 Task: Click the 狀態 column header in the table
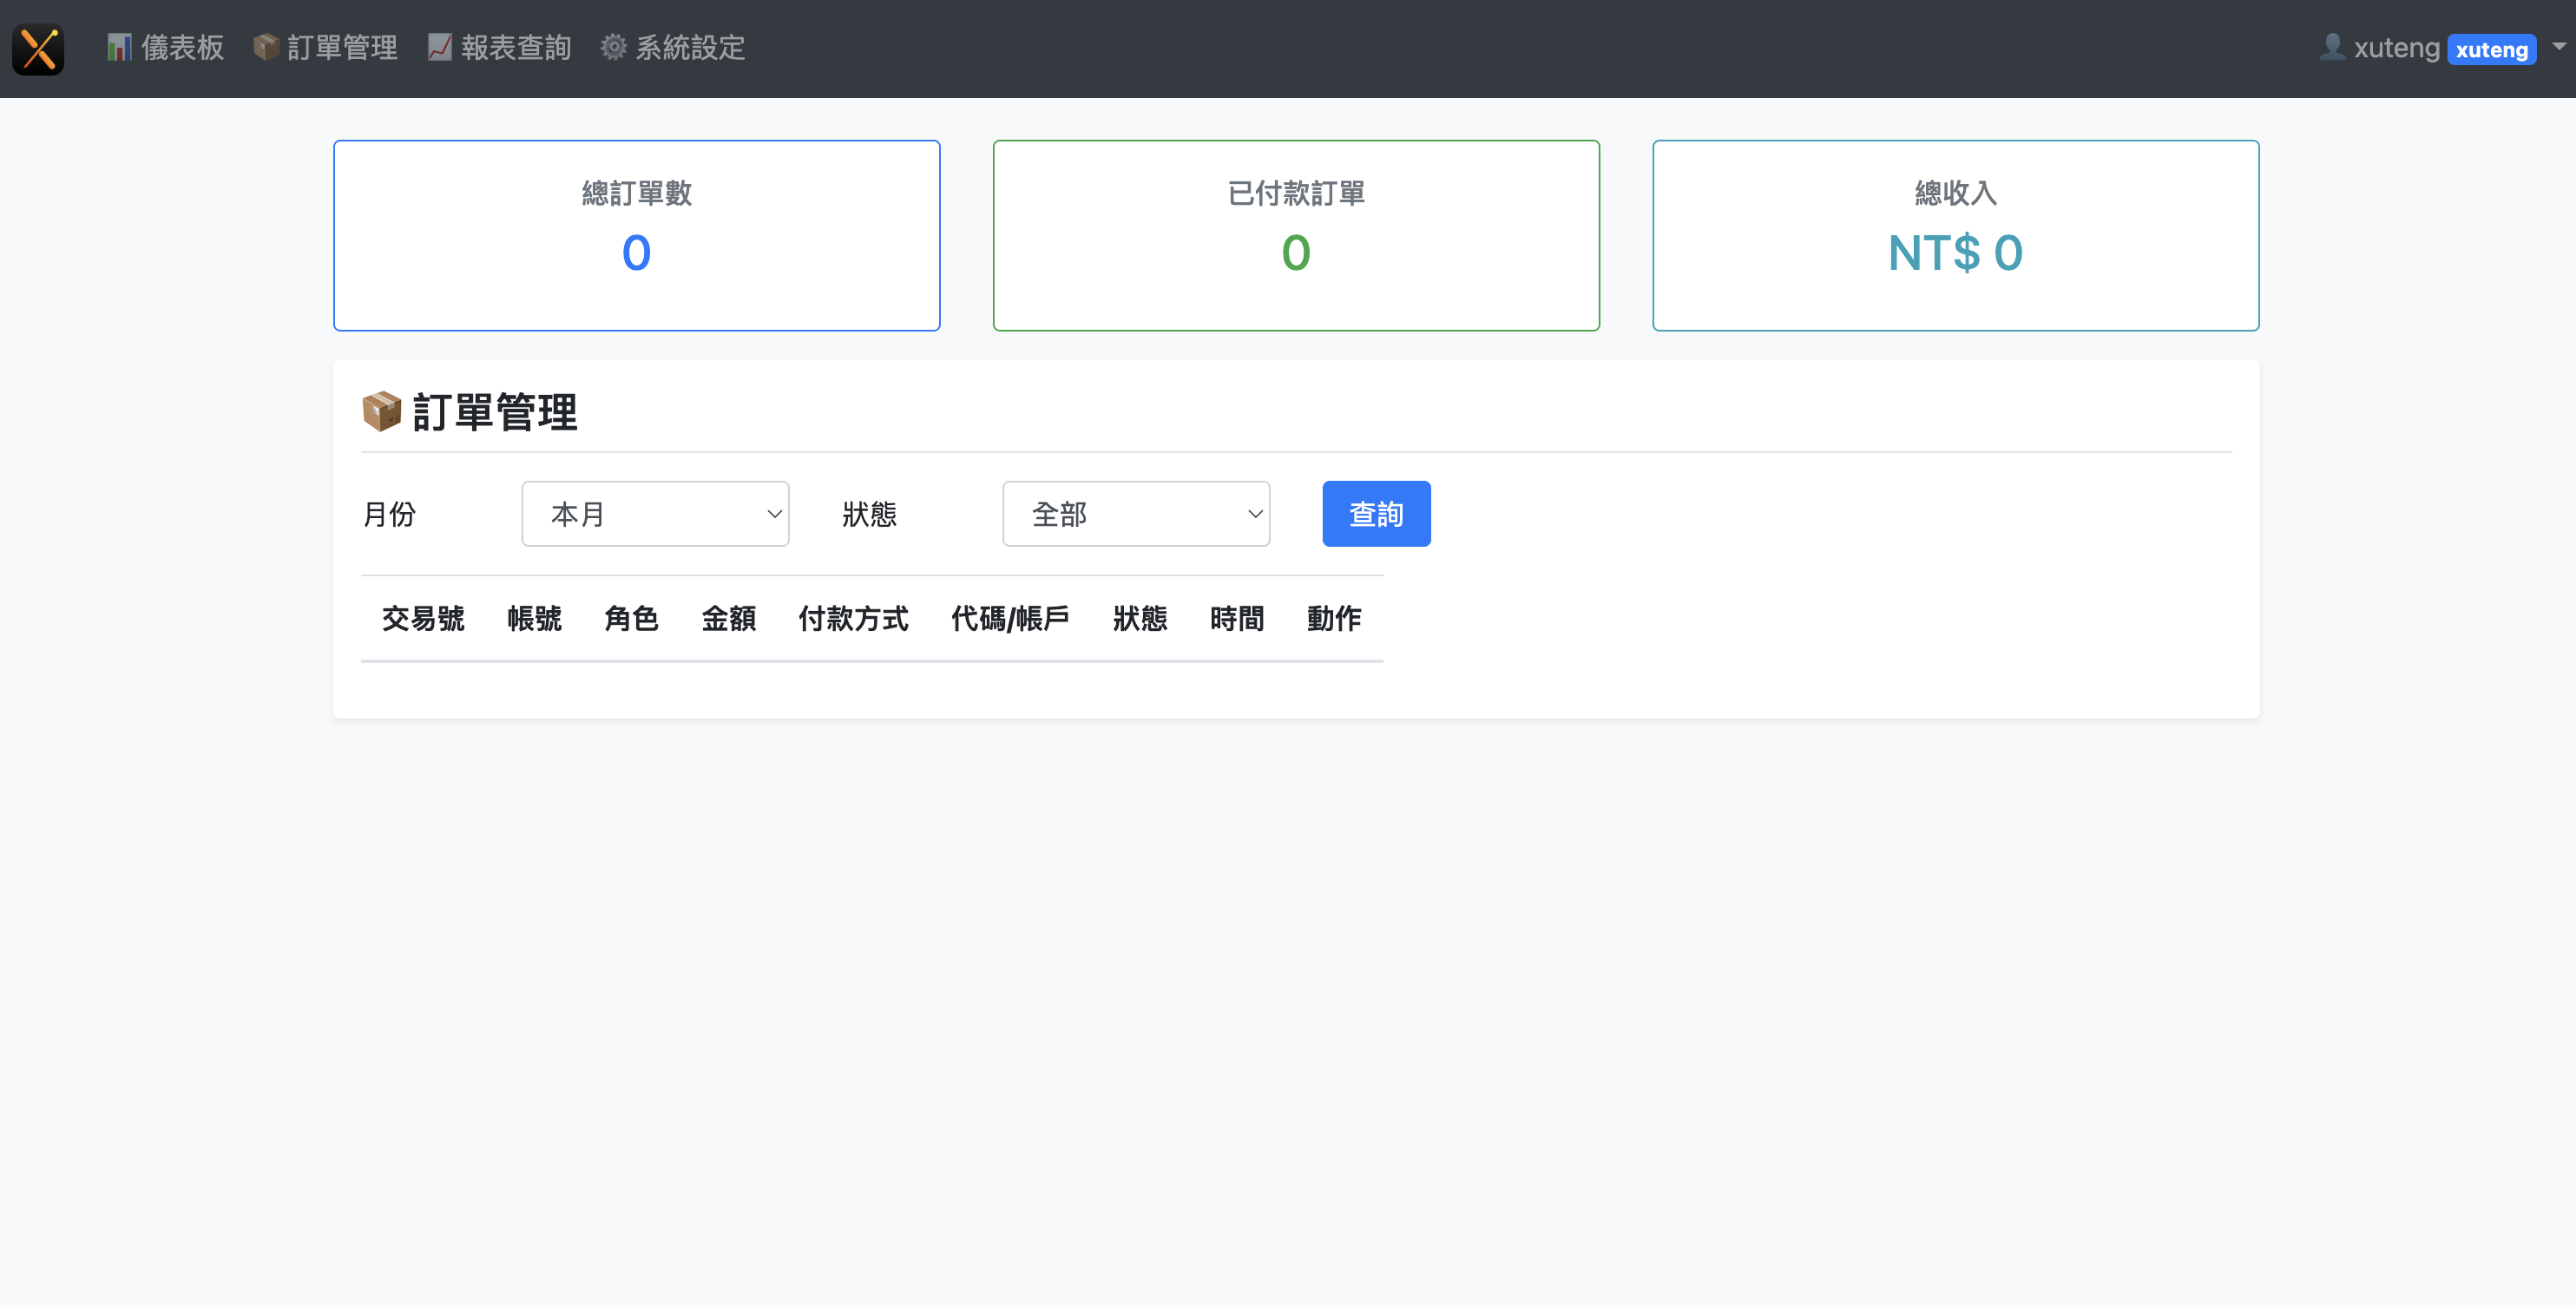[1141, 618]
